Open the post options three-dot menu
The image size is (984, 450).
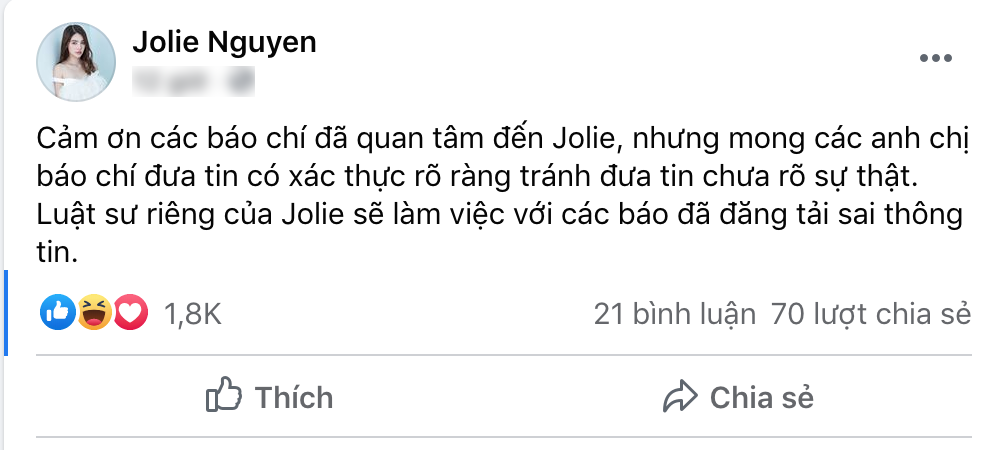(935, 58)
